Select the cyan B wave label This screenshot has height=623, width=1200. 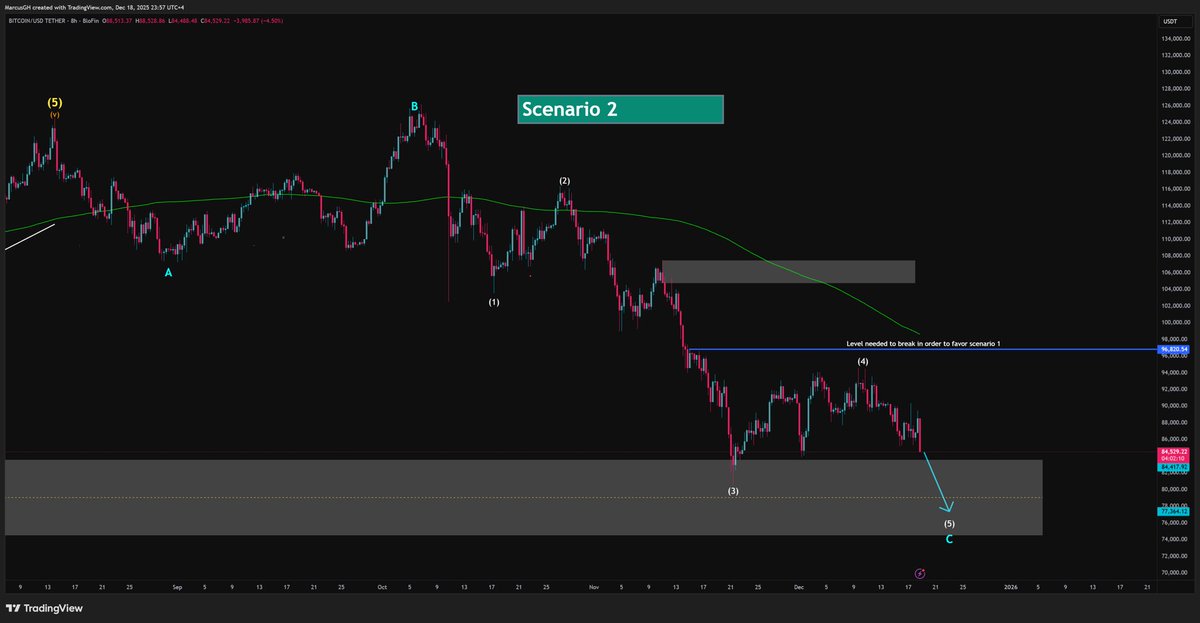(414, 106)
